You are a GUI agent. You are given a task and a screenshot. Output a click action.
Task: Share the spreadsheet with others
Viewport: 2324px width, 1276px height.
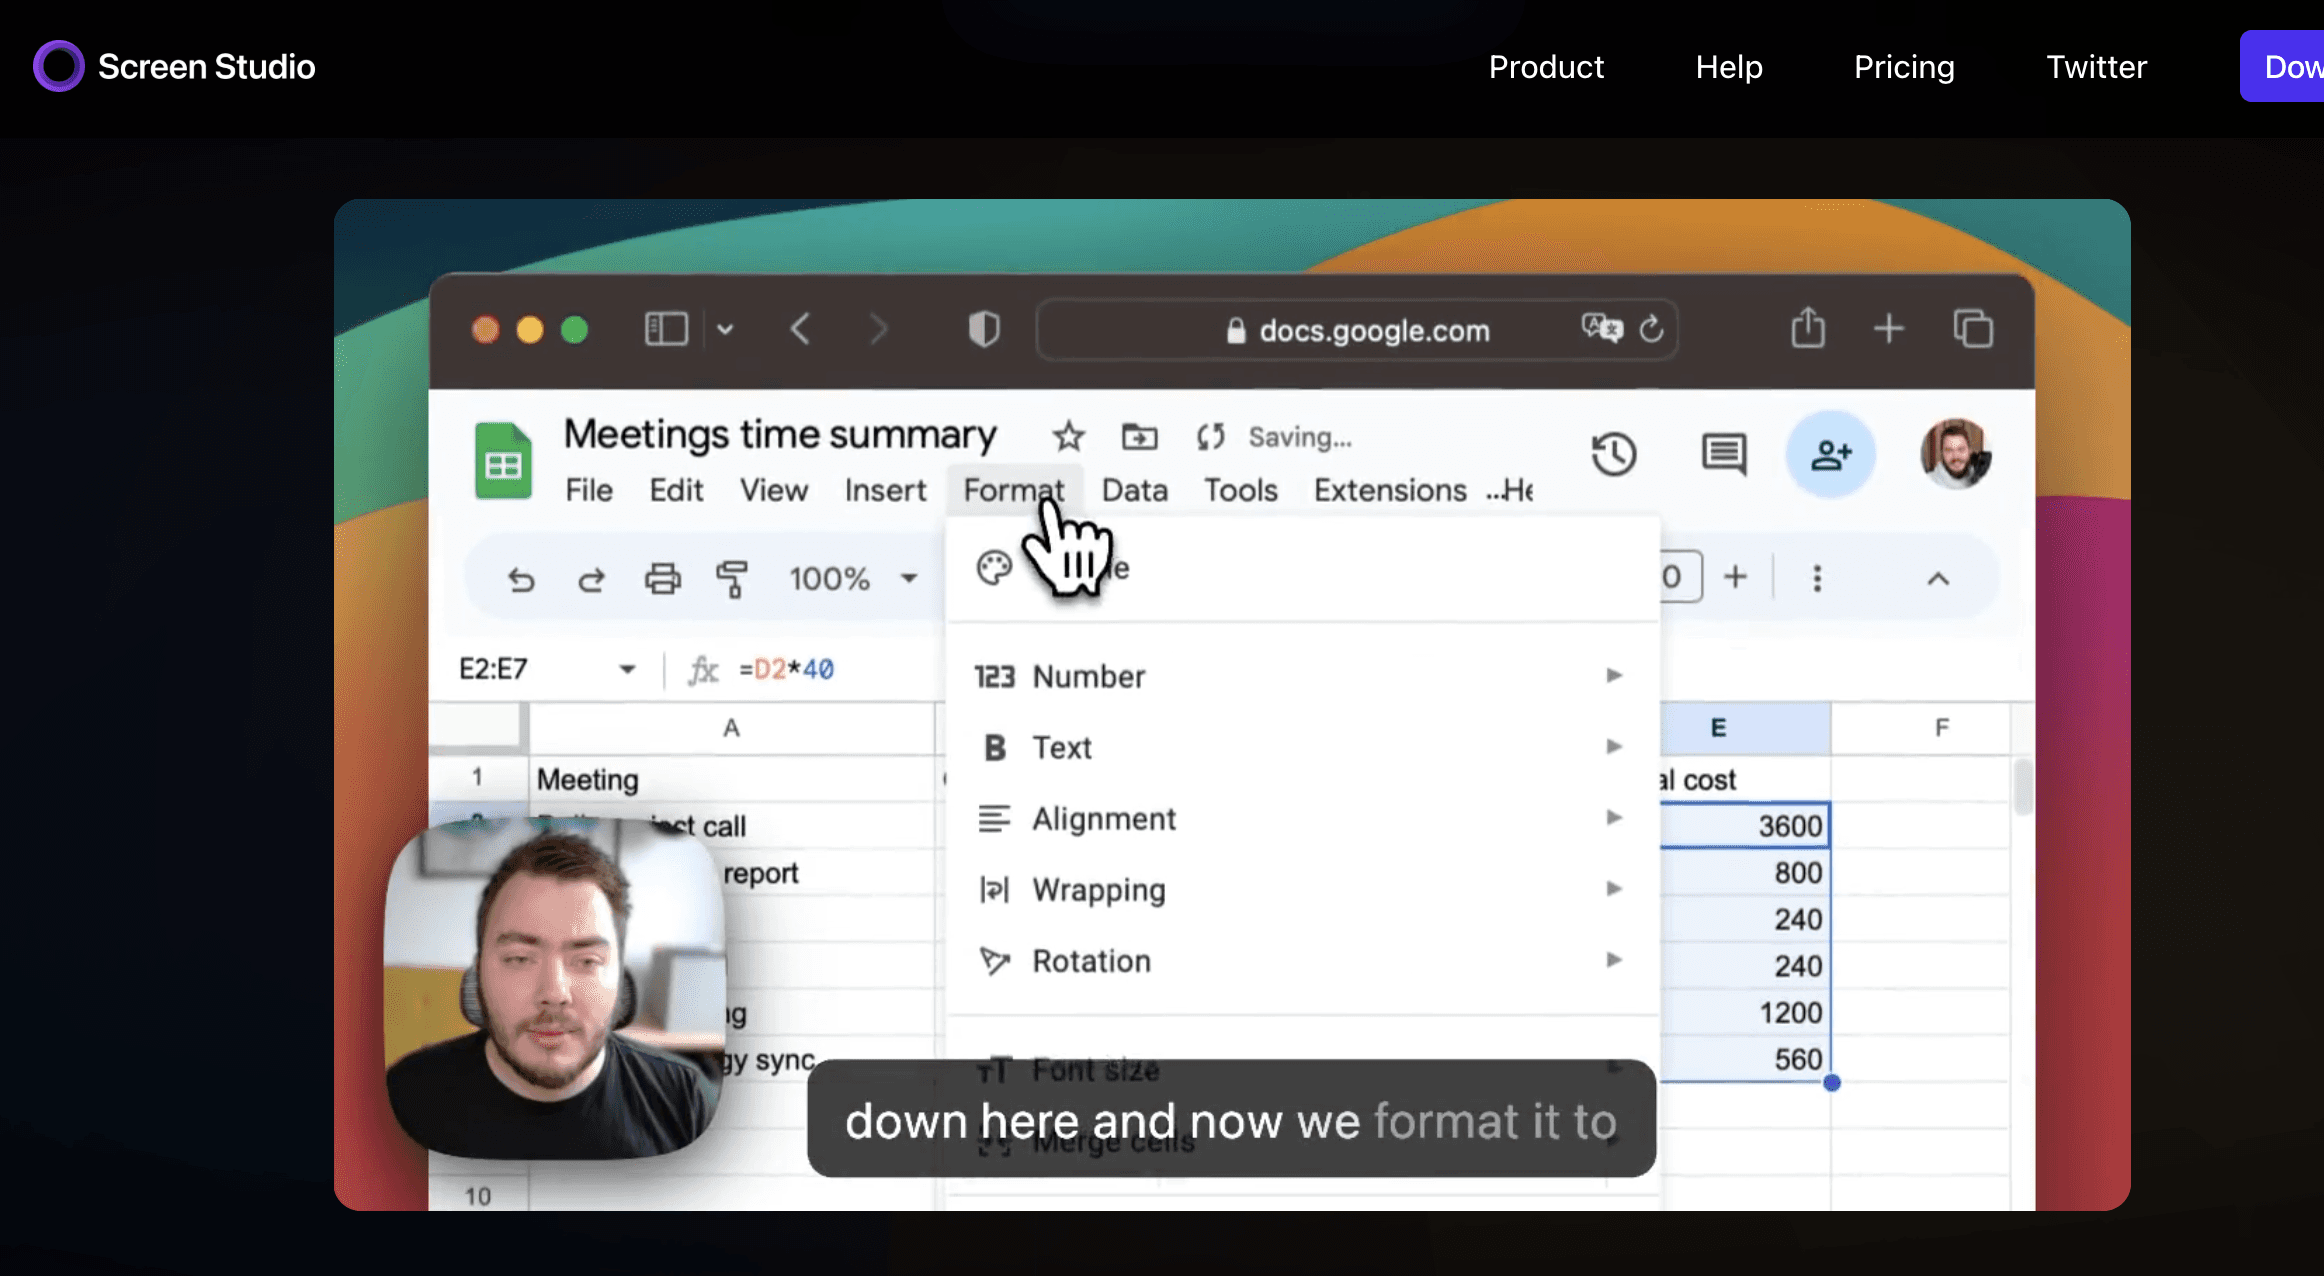tap(1830, 454)
